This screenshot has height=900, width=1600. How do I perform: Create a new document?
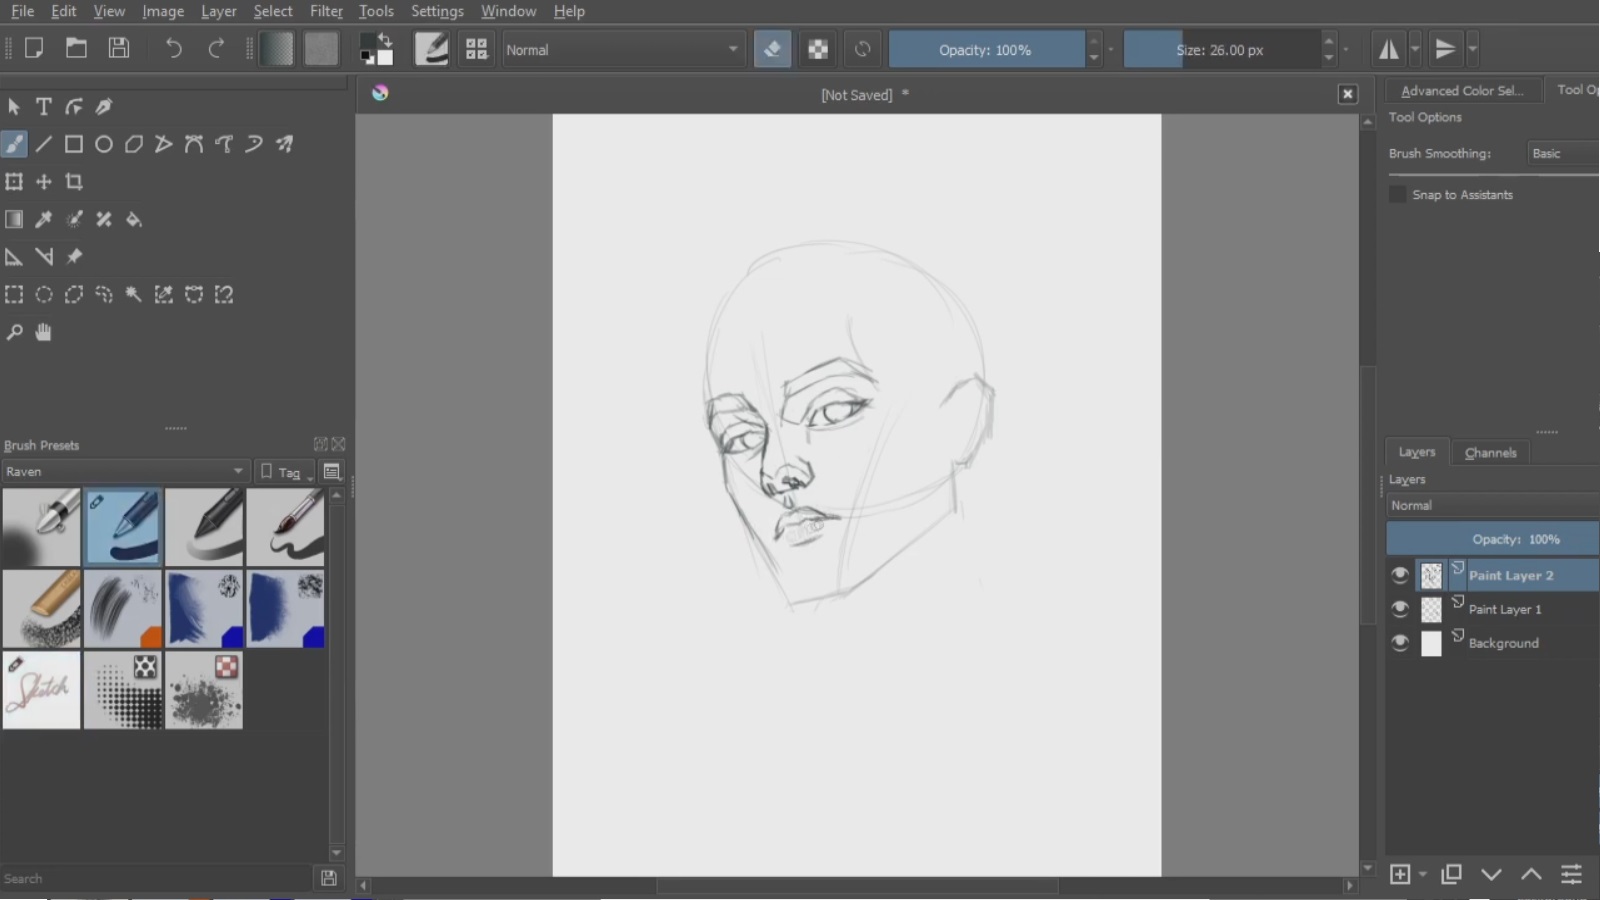(x=34, y=48)
